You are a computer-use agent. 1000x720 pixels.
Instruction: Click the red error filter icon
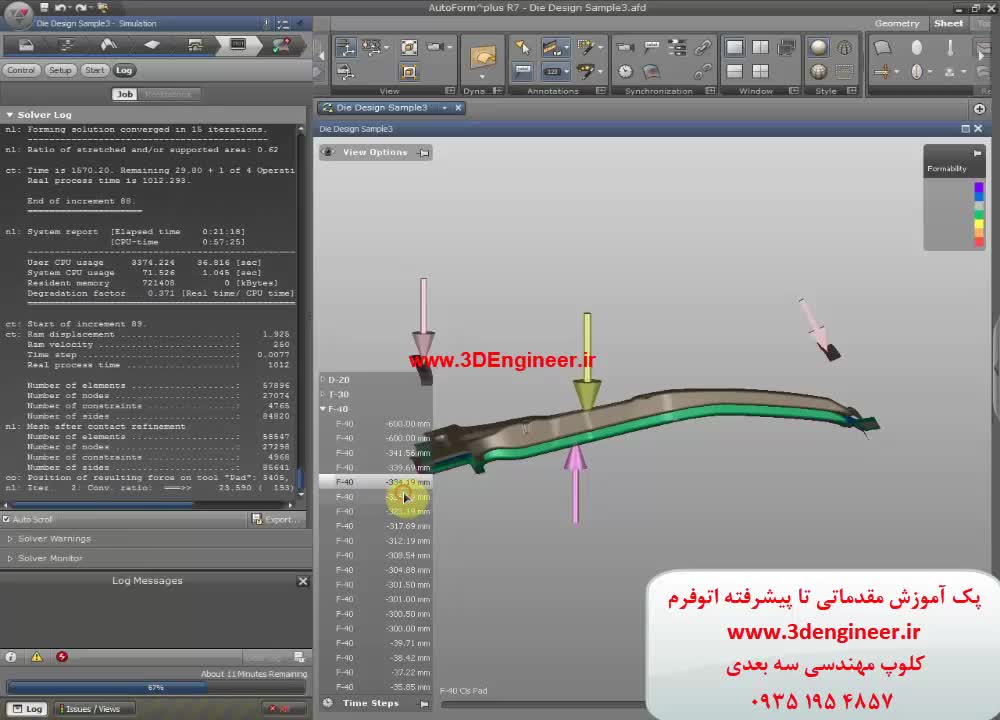pos(62,657)
